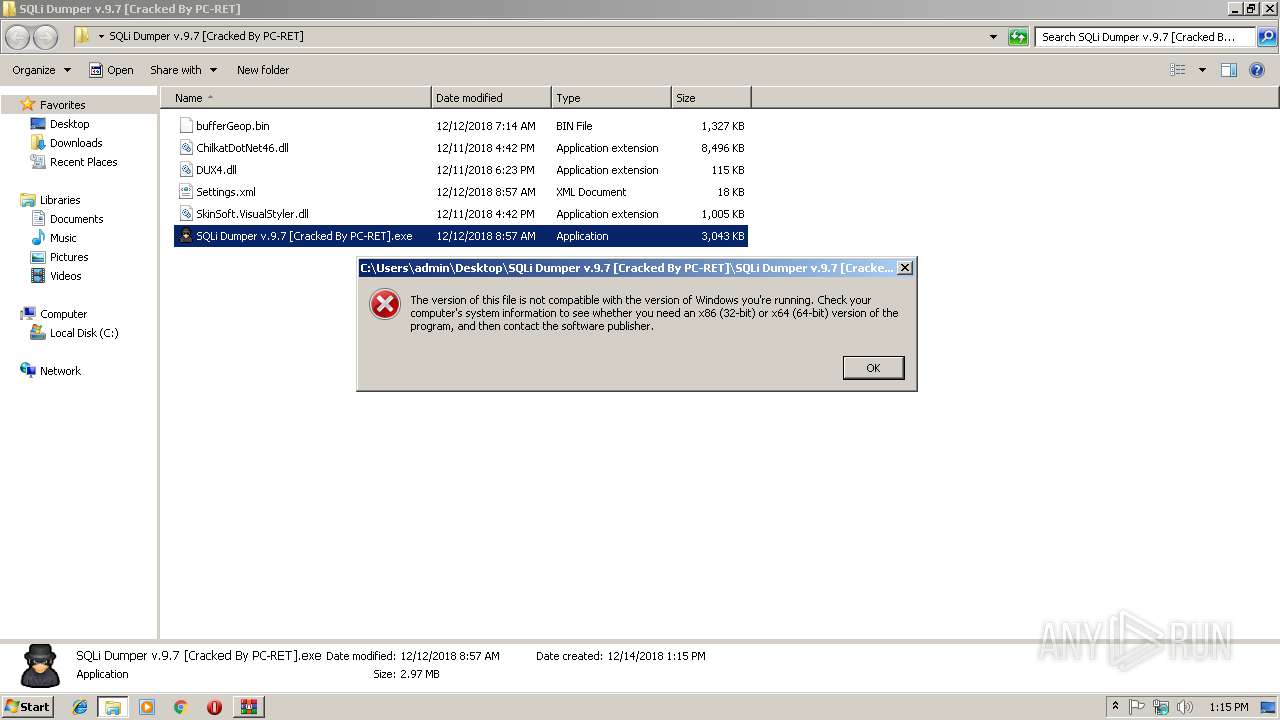
Task: Click the Action Center flag tray icon
Action: (1137, 707)
